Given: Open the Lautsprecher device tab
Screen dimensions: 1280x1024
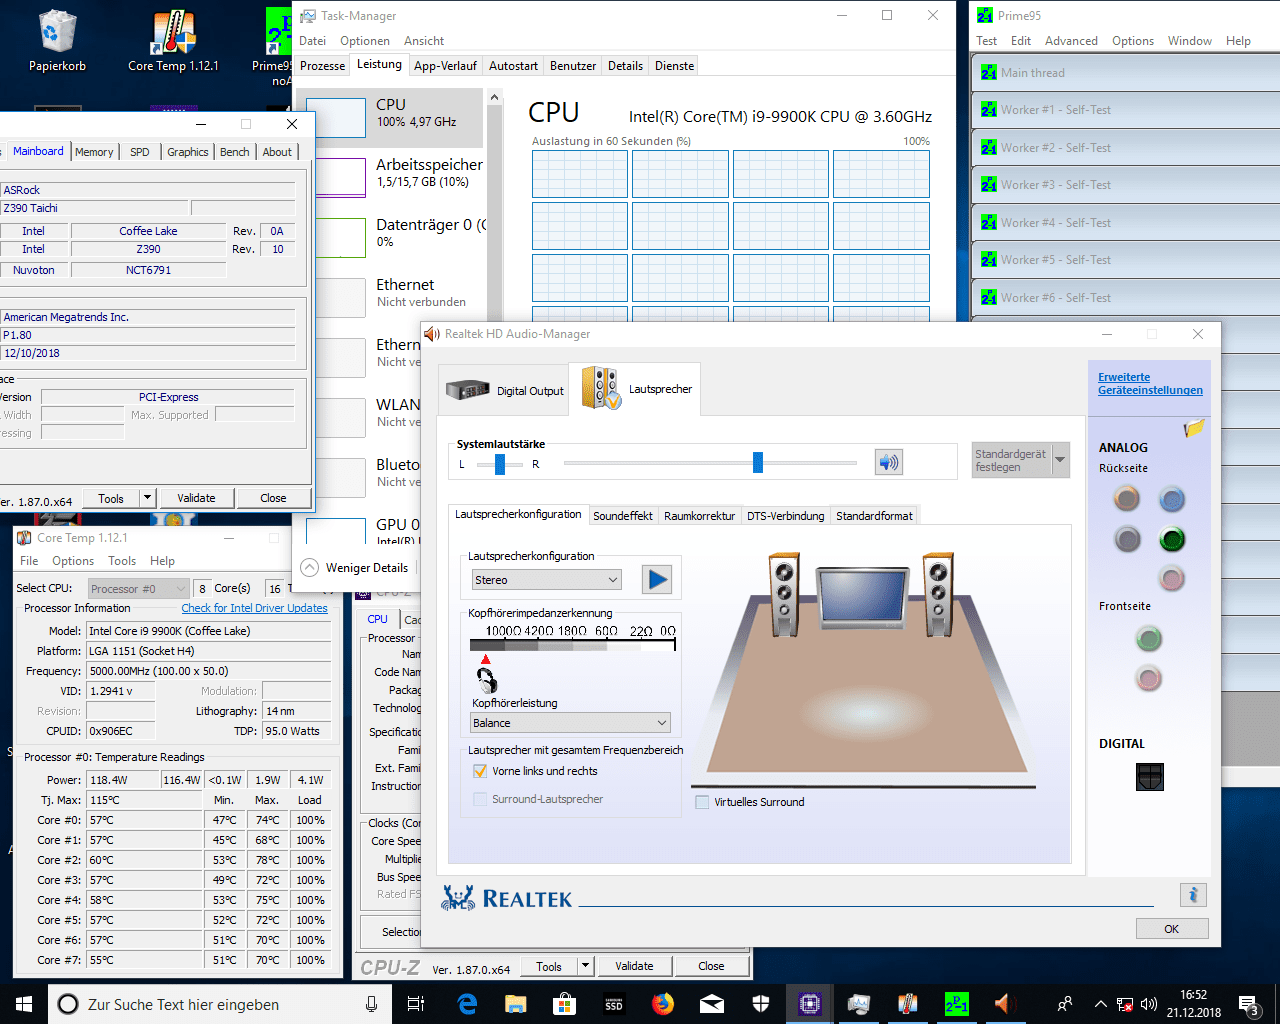Looking at the screenshot, I should (636, 389).
